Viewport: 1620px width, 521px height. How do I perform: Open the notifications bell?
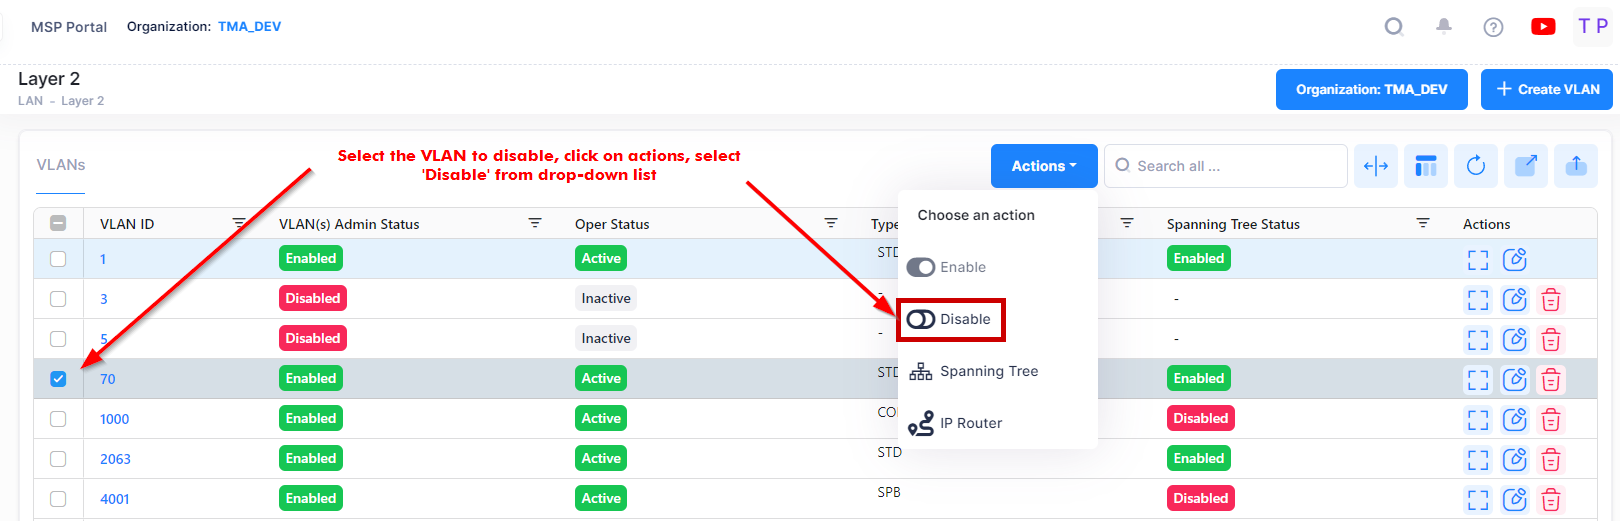[1443, 27]
